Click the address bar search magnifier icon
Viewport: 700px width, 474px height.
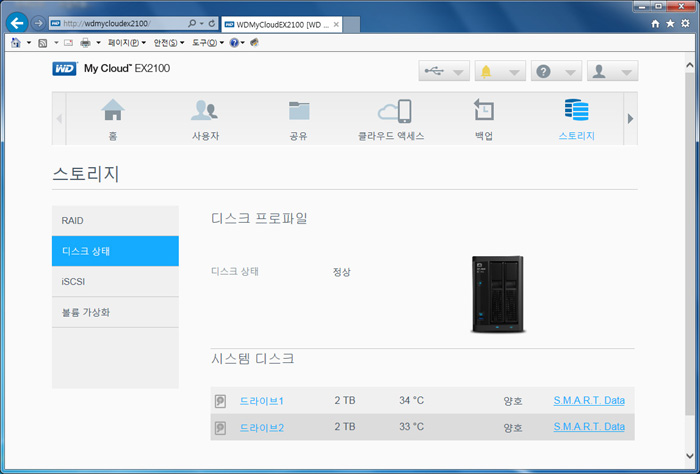tap(192, 23)
